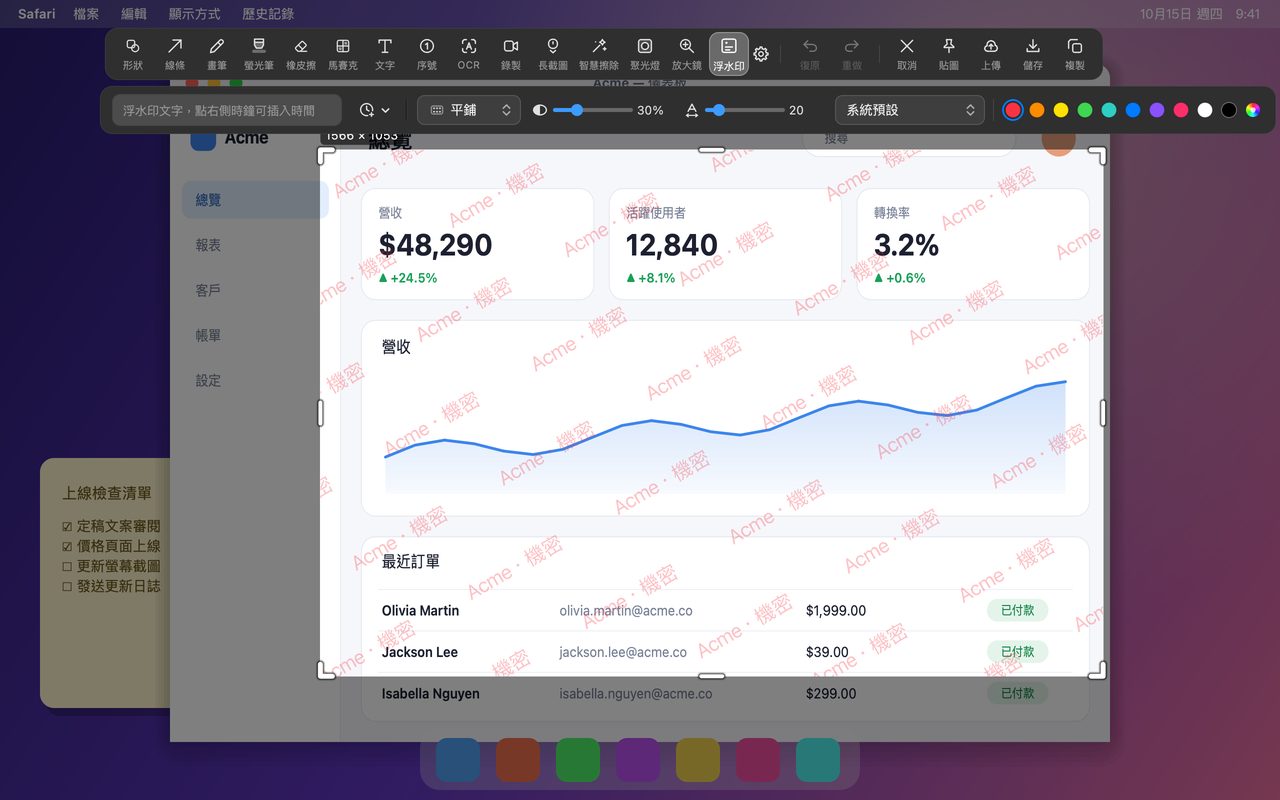Open the watermark settings gear
The width and height of the screenshot is (1280, 800).
(x=761, y=54)
